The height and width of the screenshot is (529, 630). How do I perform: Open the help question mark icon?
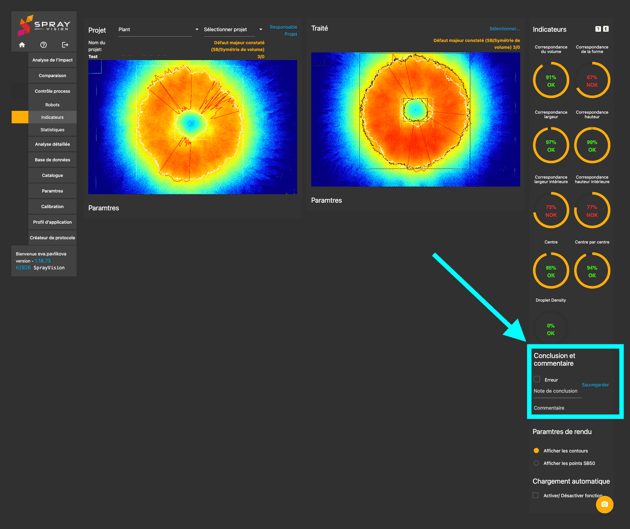pos(43,45)
